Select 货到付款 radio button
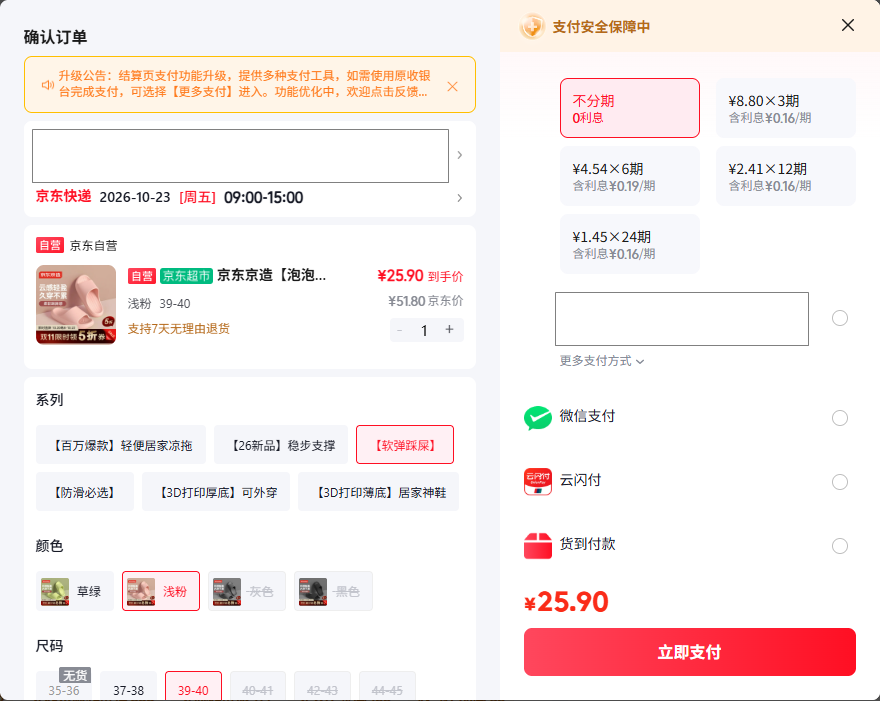Image resolution: width=880 pixels, height=701 pixels. [x=840, y=546]
